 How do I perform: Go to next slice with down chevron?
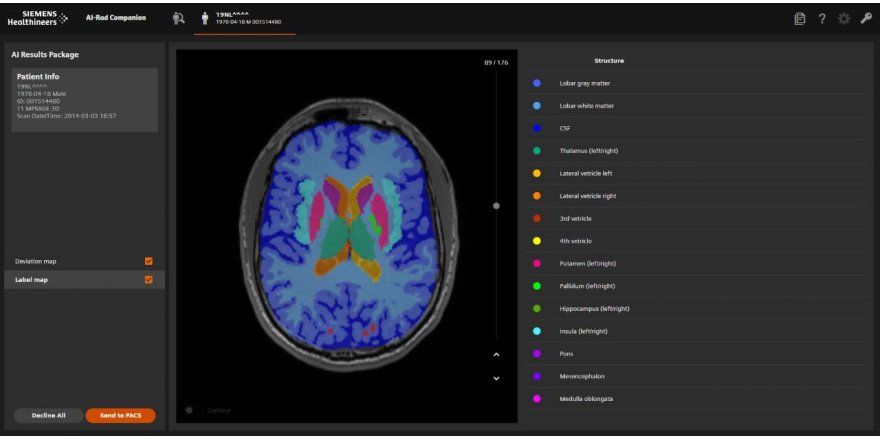[x=496, y=377]
